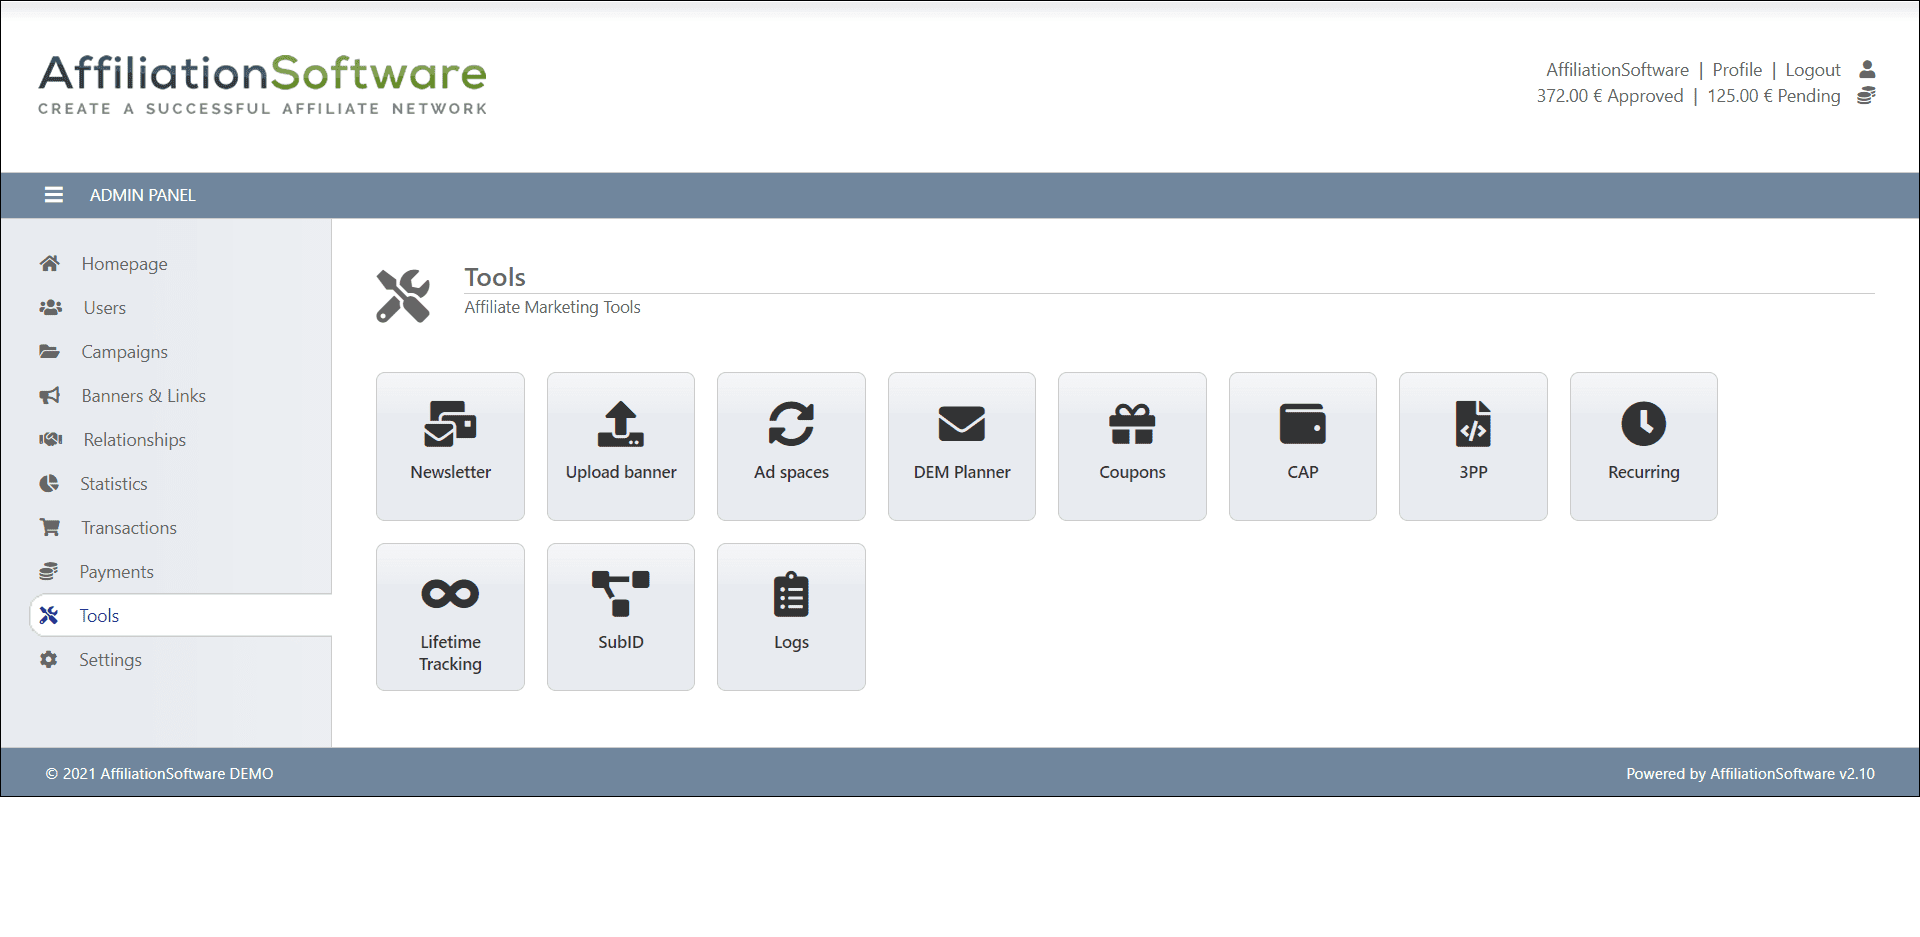This screenshot has width=1920, height=937.
Task: Open the Coupons gift icon tile
Action: point(1132,446)
